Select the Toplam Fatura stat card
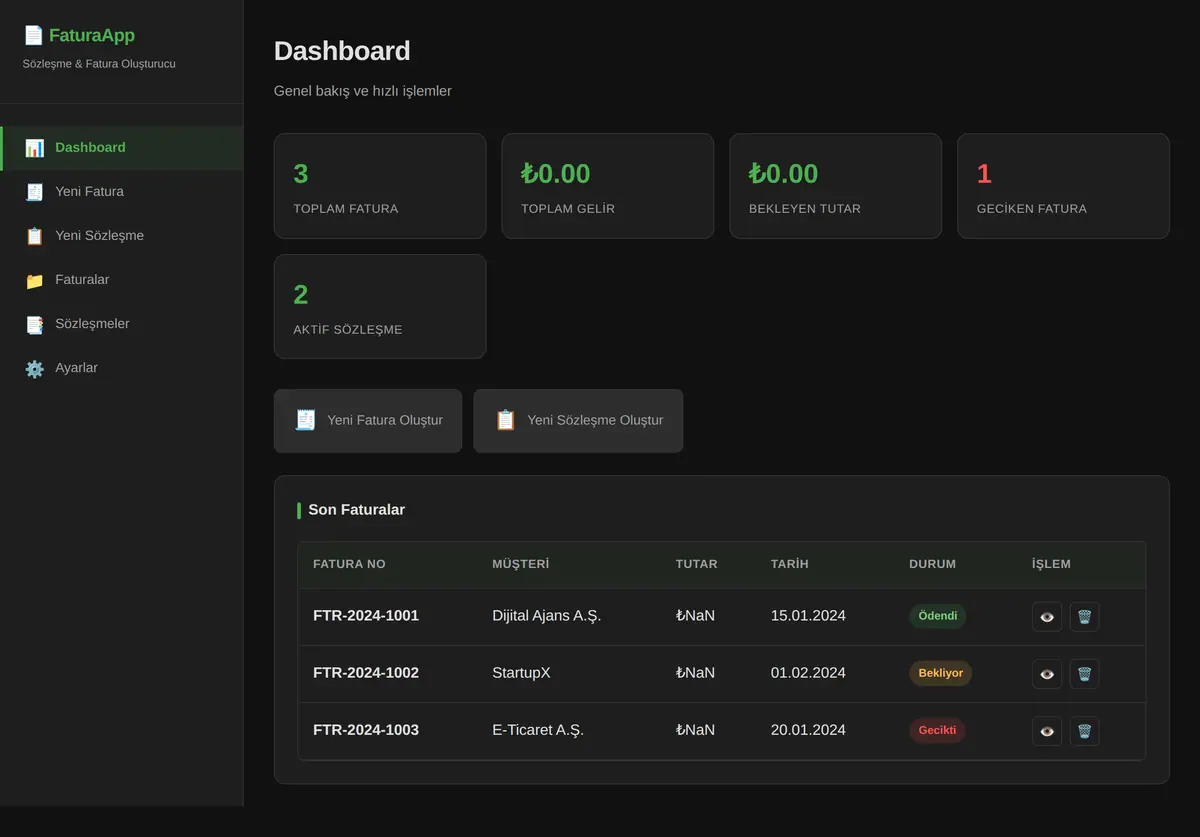Image resolution: width=1200 pixels, height=837 pixels. tap(380, 186)
